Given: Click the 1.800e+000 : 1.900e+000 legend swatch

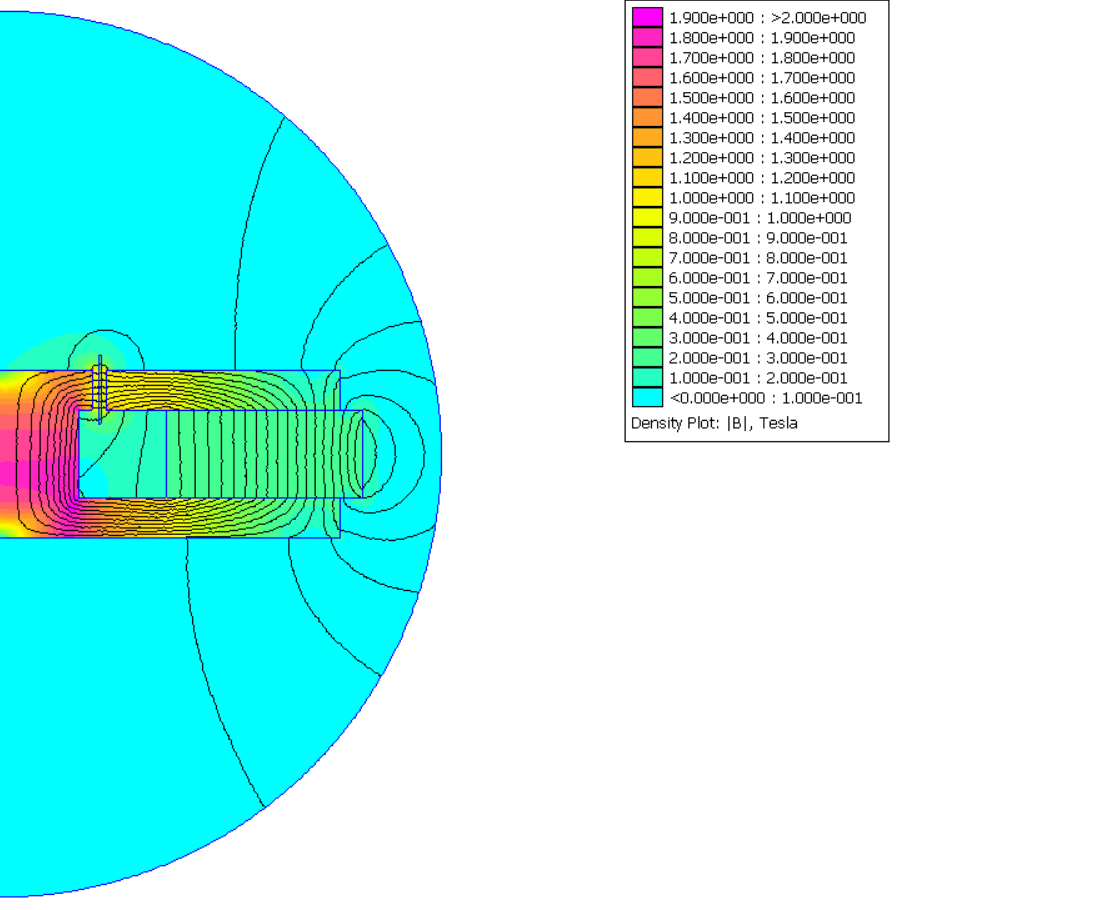Looking at the screenshot, I should click(x=647, y=37).
